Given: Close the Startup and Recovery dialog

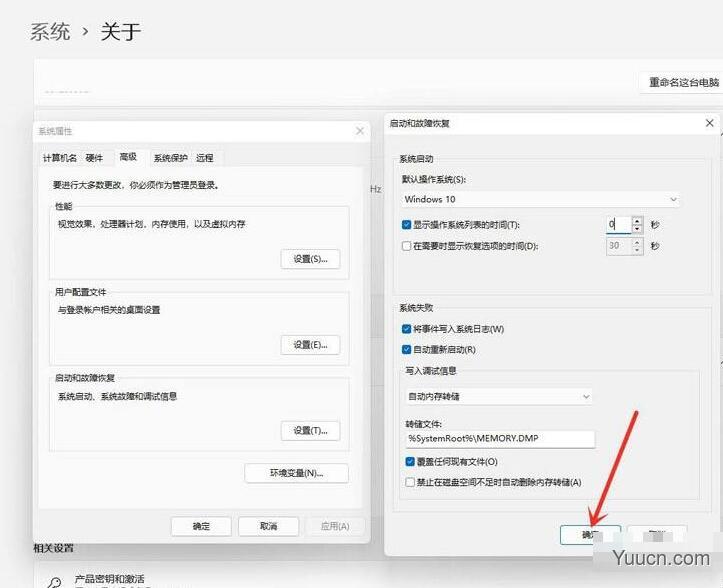Looking at the screenshot, I should click(710, 123).
